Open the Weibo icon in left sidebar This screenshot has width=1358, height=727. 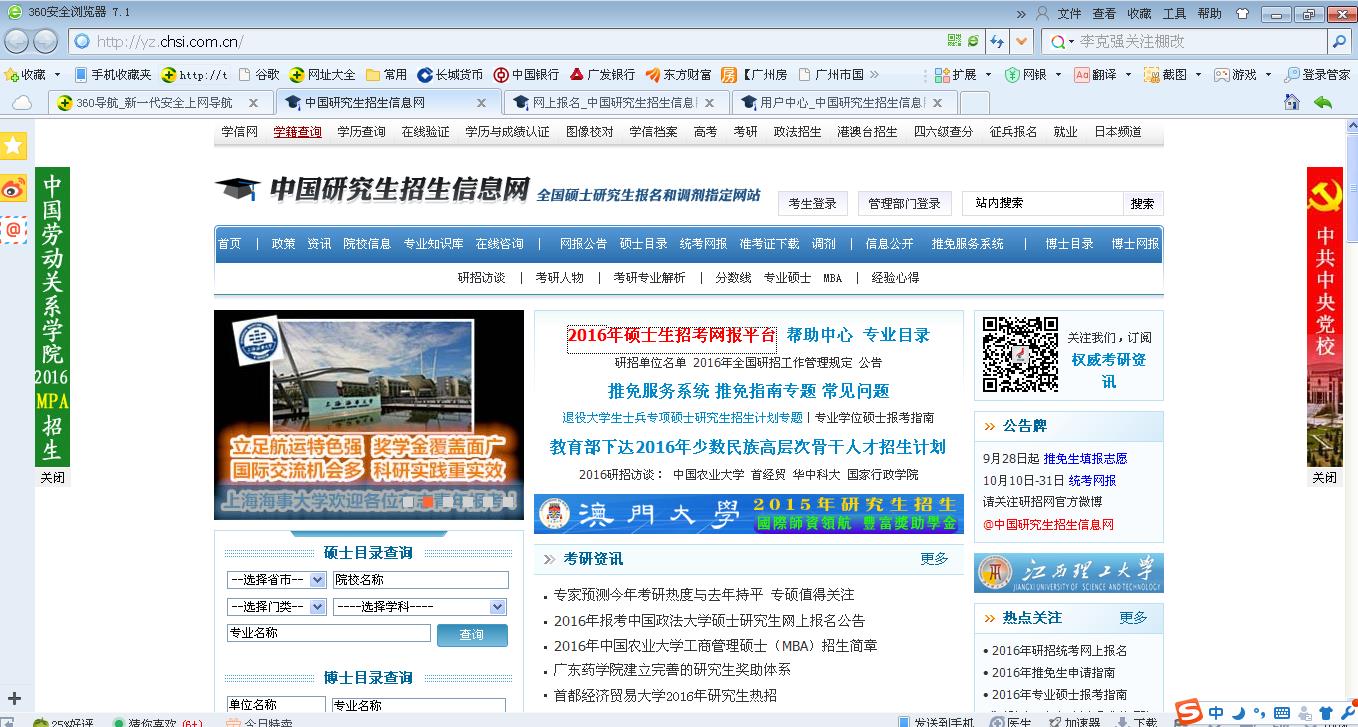[13, 188]
